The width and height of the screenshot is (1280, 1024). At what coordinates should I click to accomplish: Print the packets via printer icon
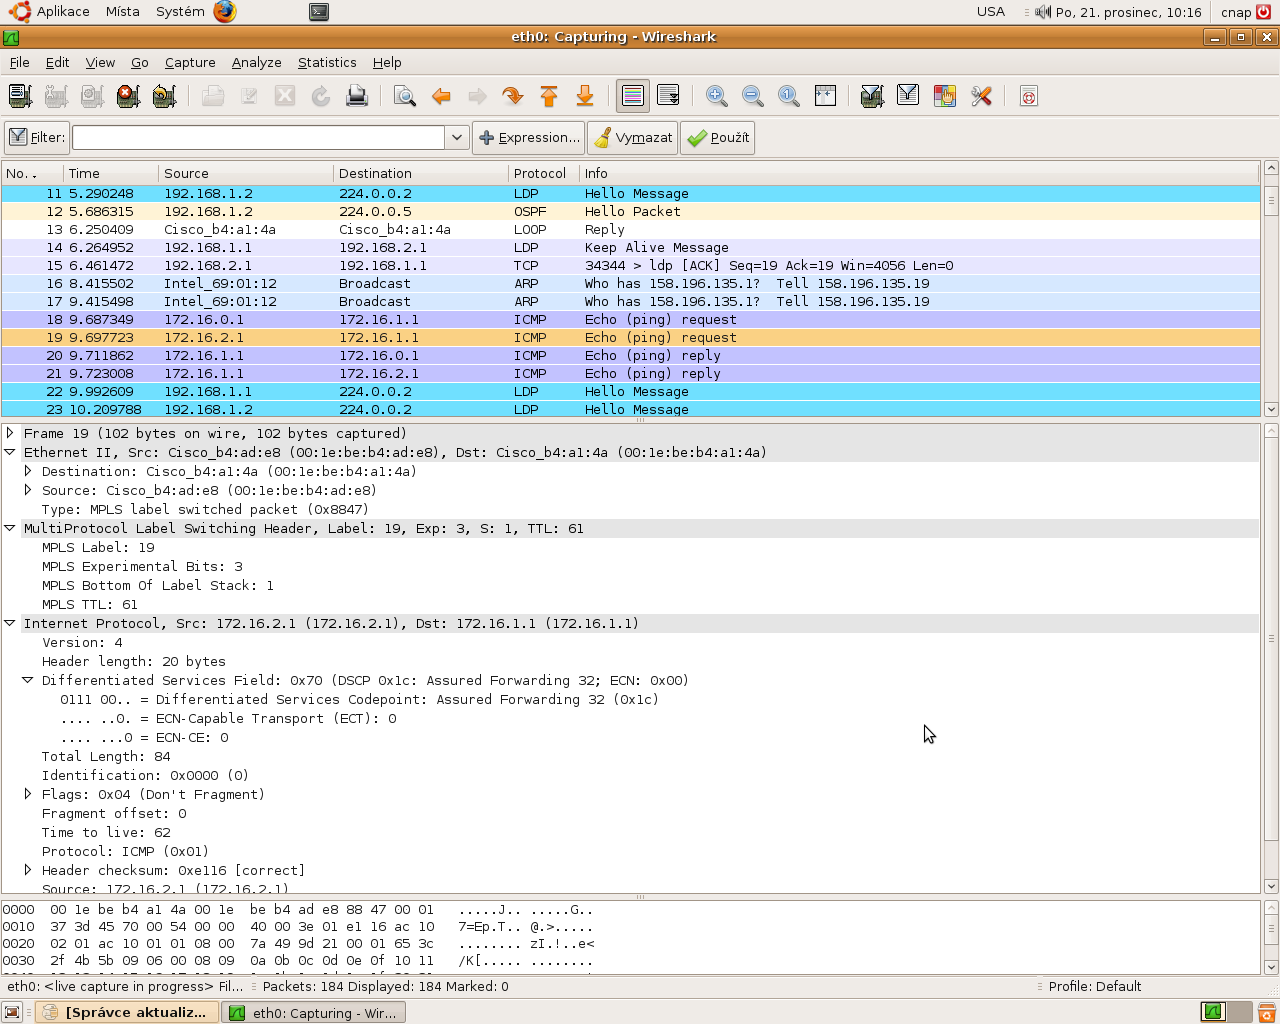[x=357, y=96]
